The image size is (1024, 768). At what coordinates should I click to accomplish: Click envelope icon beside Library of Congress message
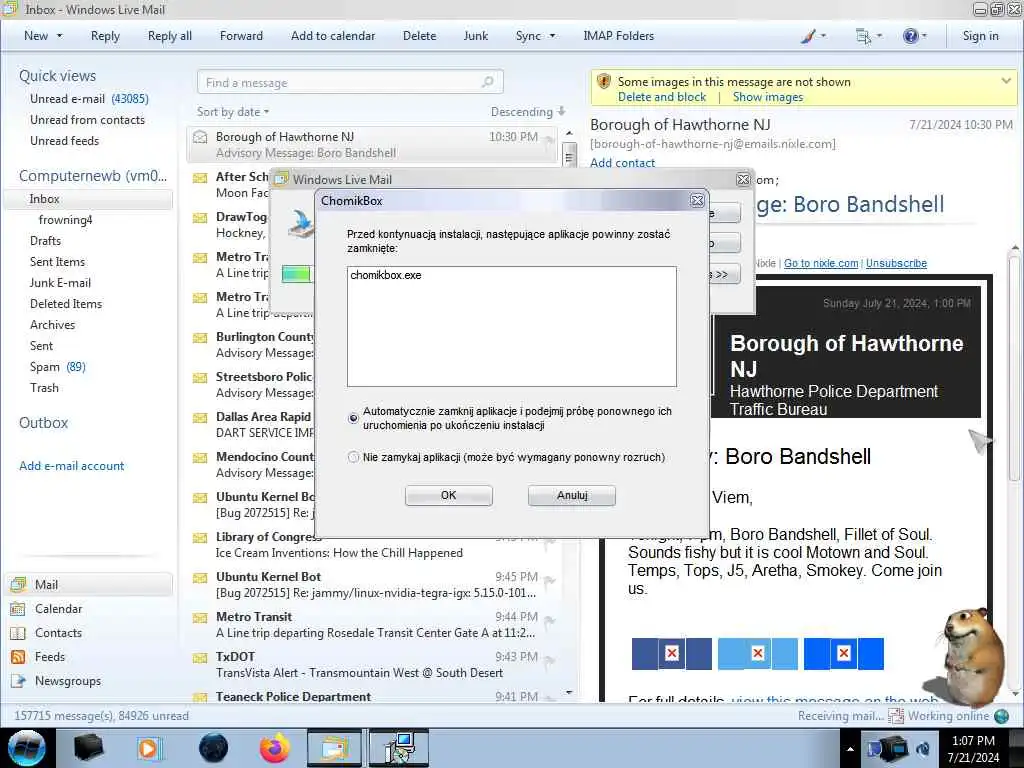[x=200, y=537]
